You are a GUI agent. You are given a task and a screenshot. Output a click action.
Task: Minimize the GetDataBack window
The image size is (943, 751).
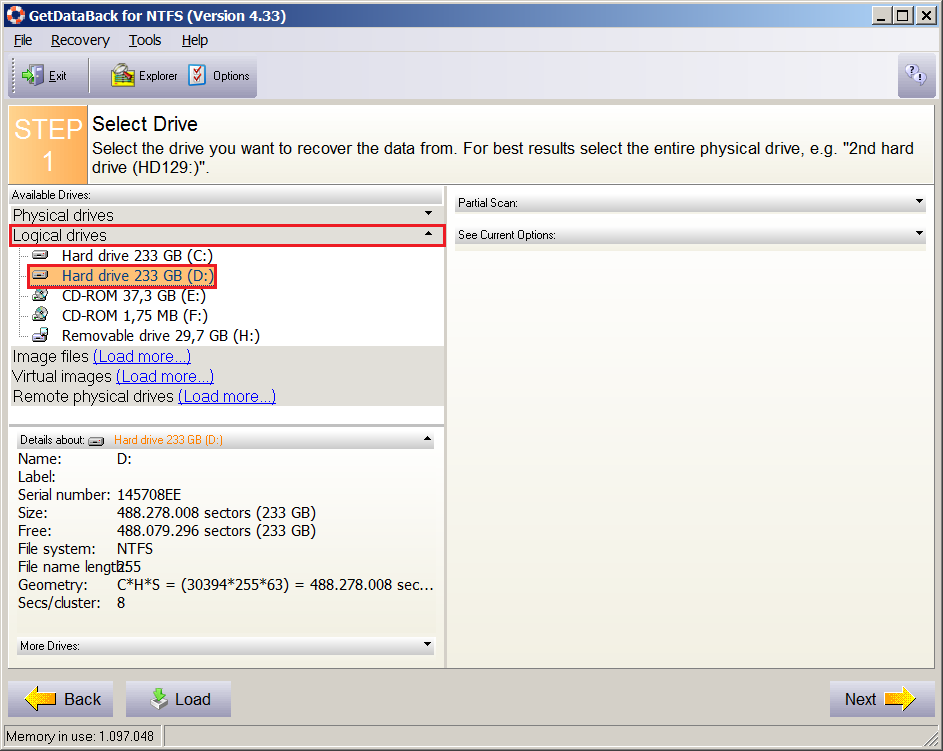[x=882, y=16]
